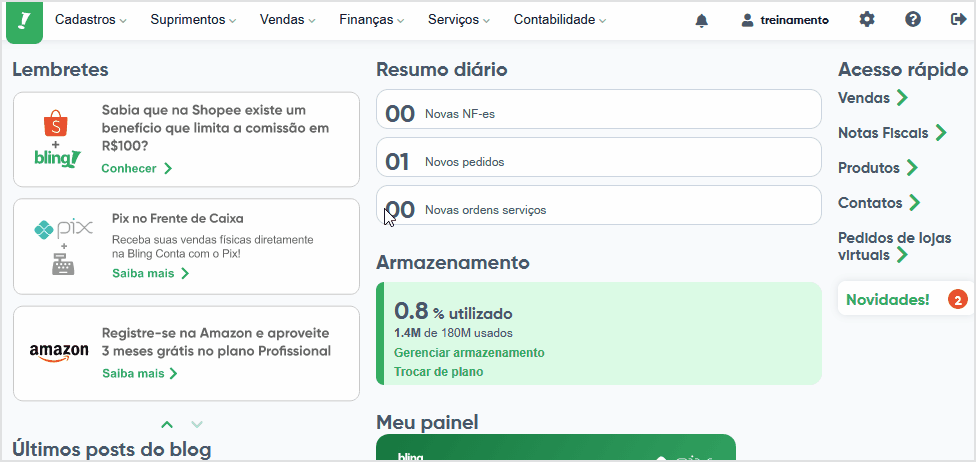Expand the Serviços menu
The width and height of the screenshot is (976, 462).
pos(459,20)
